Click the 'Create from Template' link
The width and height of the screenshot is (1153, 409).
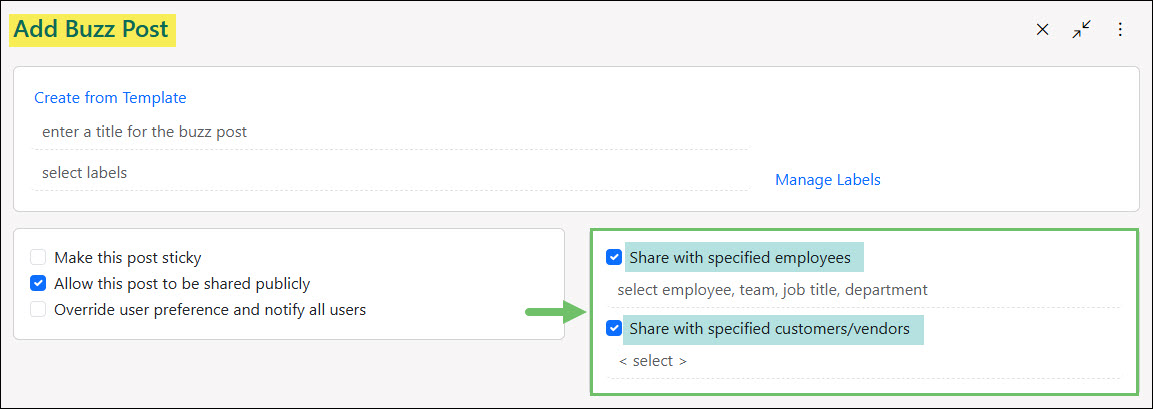click(110, 98)
